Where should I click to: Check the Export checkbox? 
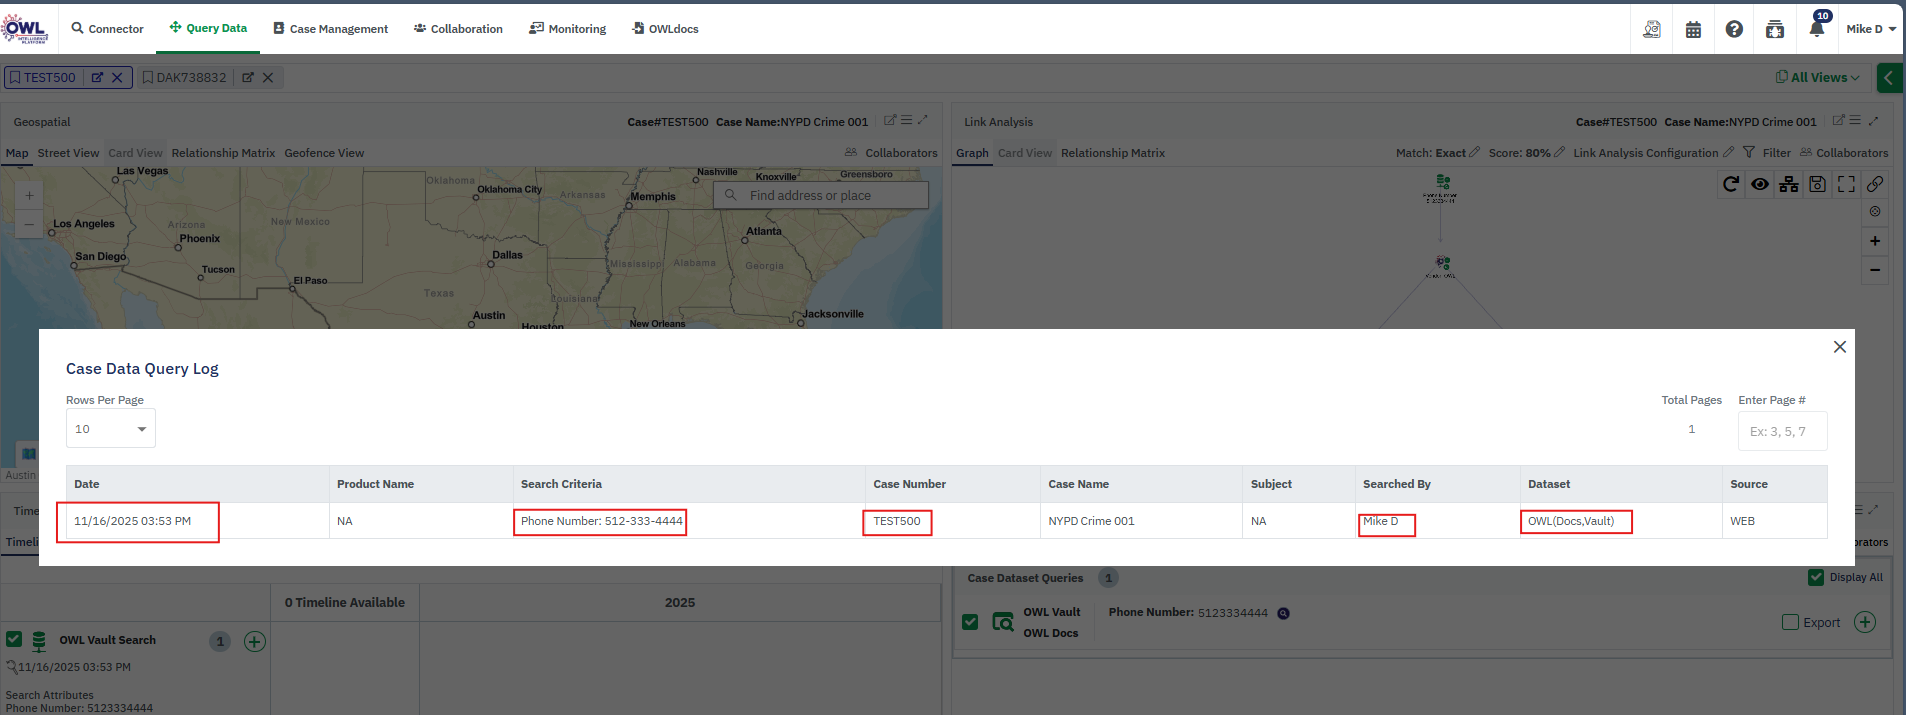click(1790, 622)
